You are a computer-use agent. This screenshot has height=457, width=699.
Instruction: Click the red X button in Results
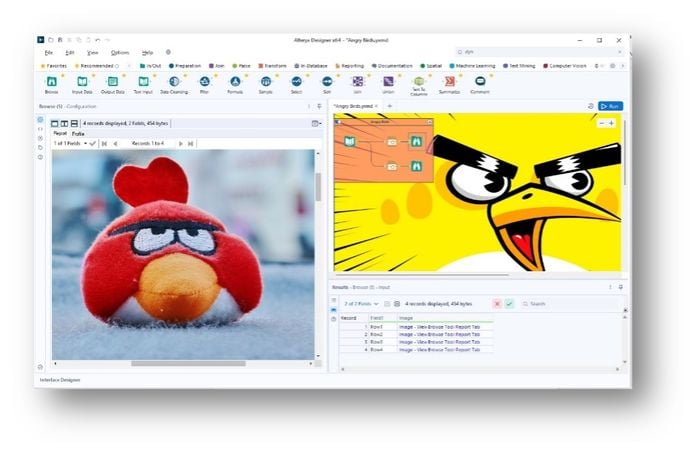497,304
